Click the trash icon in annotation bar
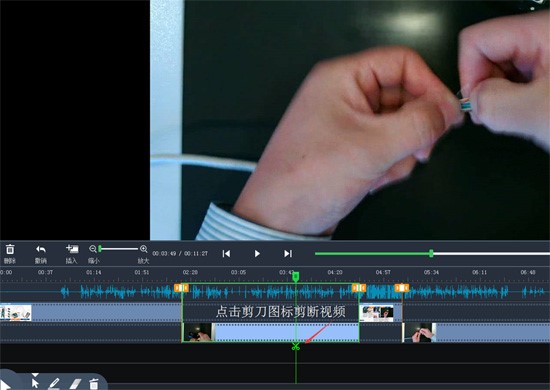The image size is (550, 390). 94,384
